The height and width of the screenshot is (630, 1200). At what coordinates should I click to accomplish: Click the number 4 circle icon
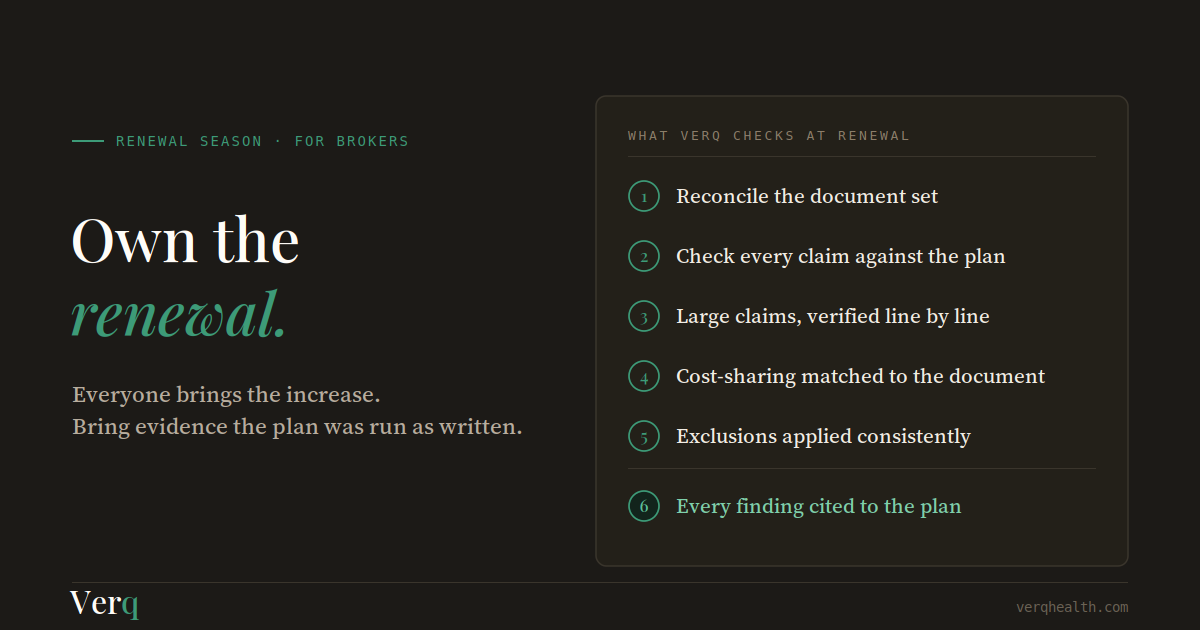coord(644,376)
